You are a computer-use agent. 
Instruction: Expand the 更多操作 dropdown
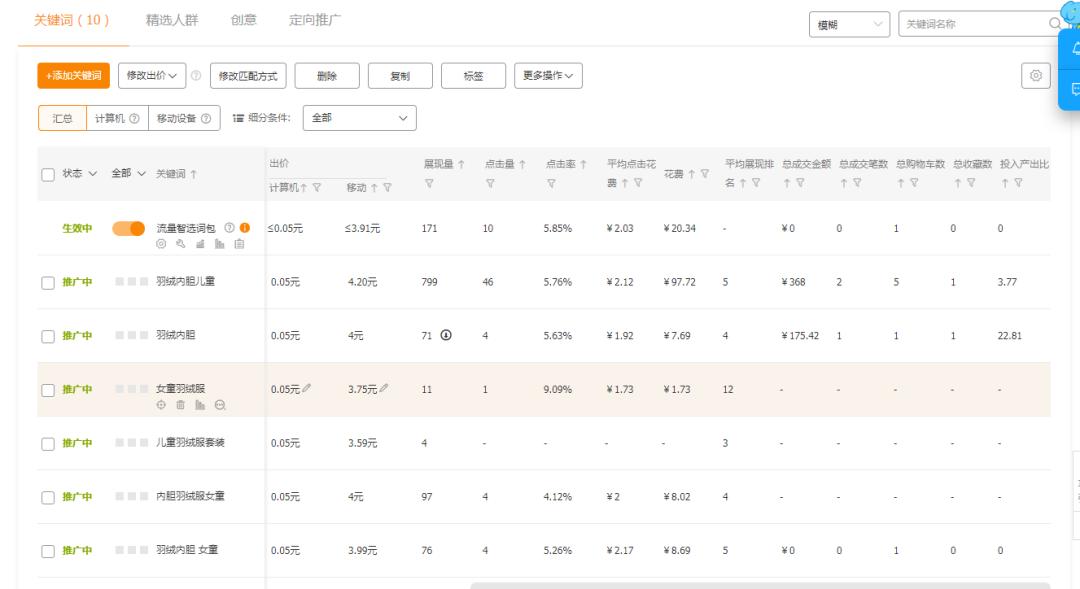click(x=549, y=75)
